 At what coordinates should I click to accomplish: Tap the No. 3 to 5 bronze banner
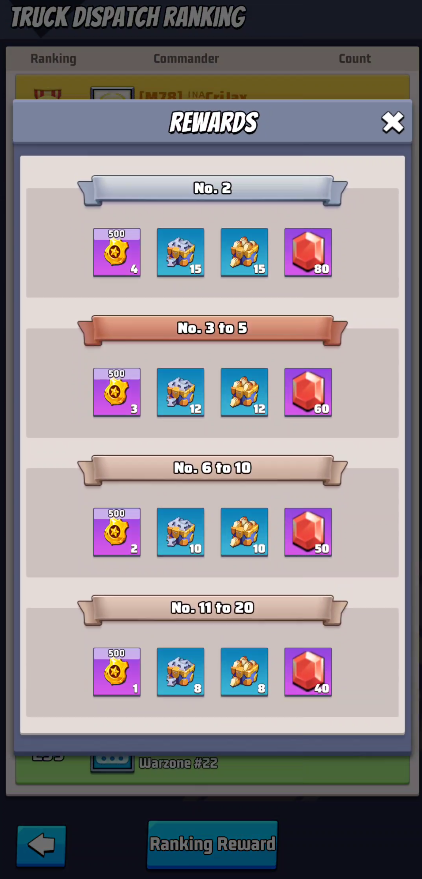point(212,330)
